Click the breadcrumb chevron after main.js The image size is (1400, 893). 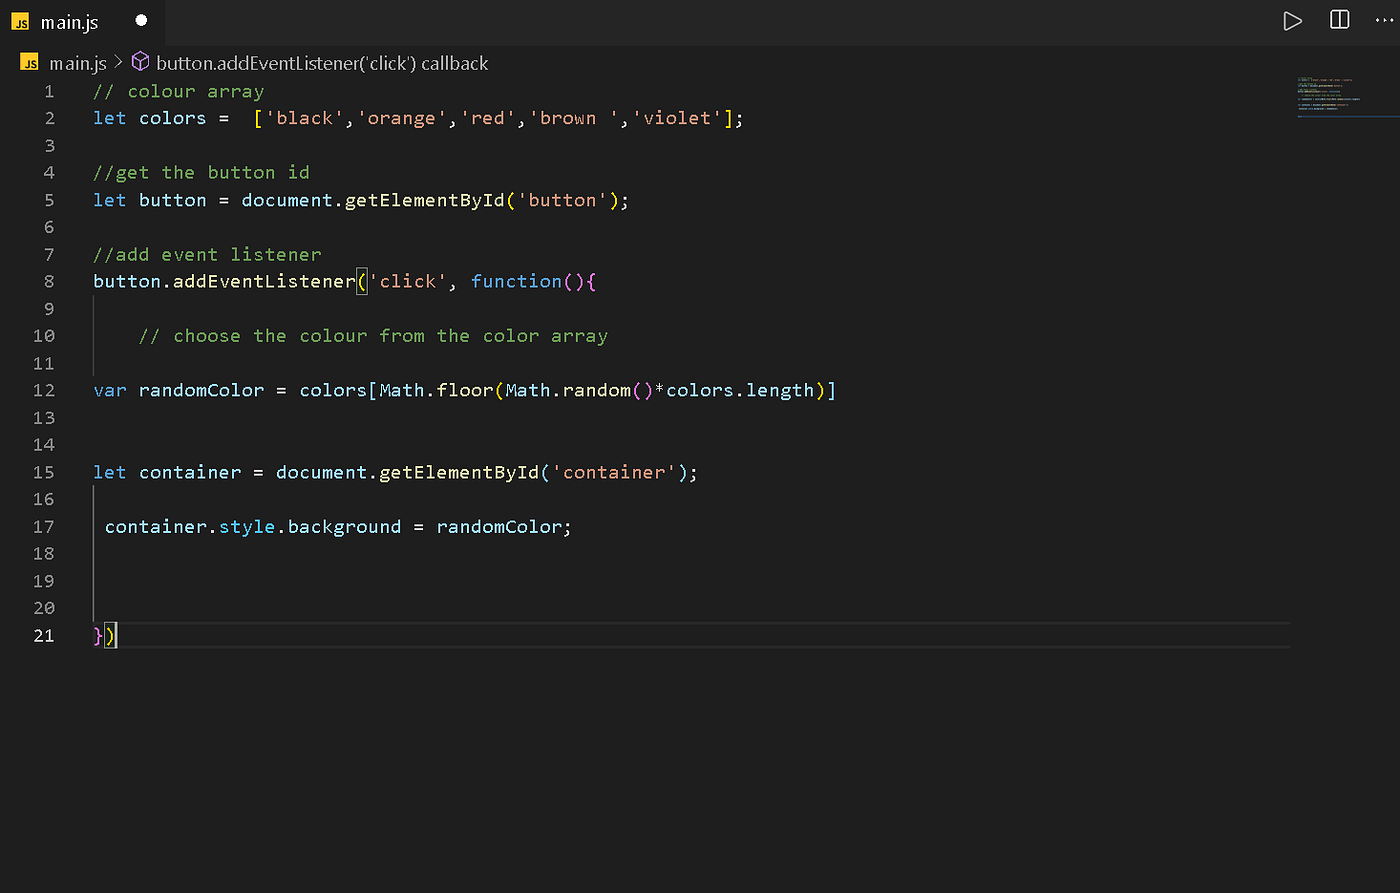point(117,62)
